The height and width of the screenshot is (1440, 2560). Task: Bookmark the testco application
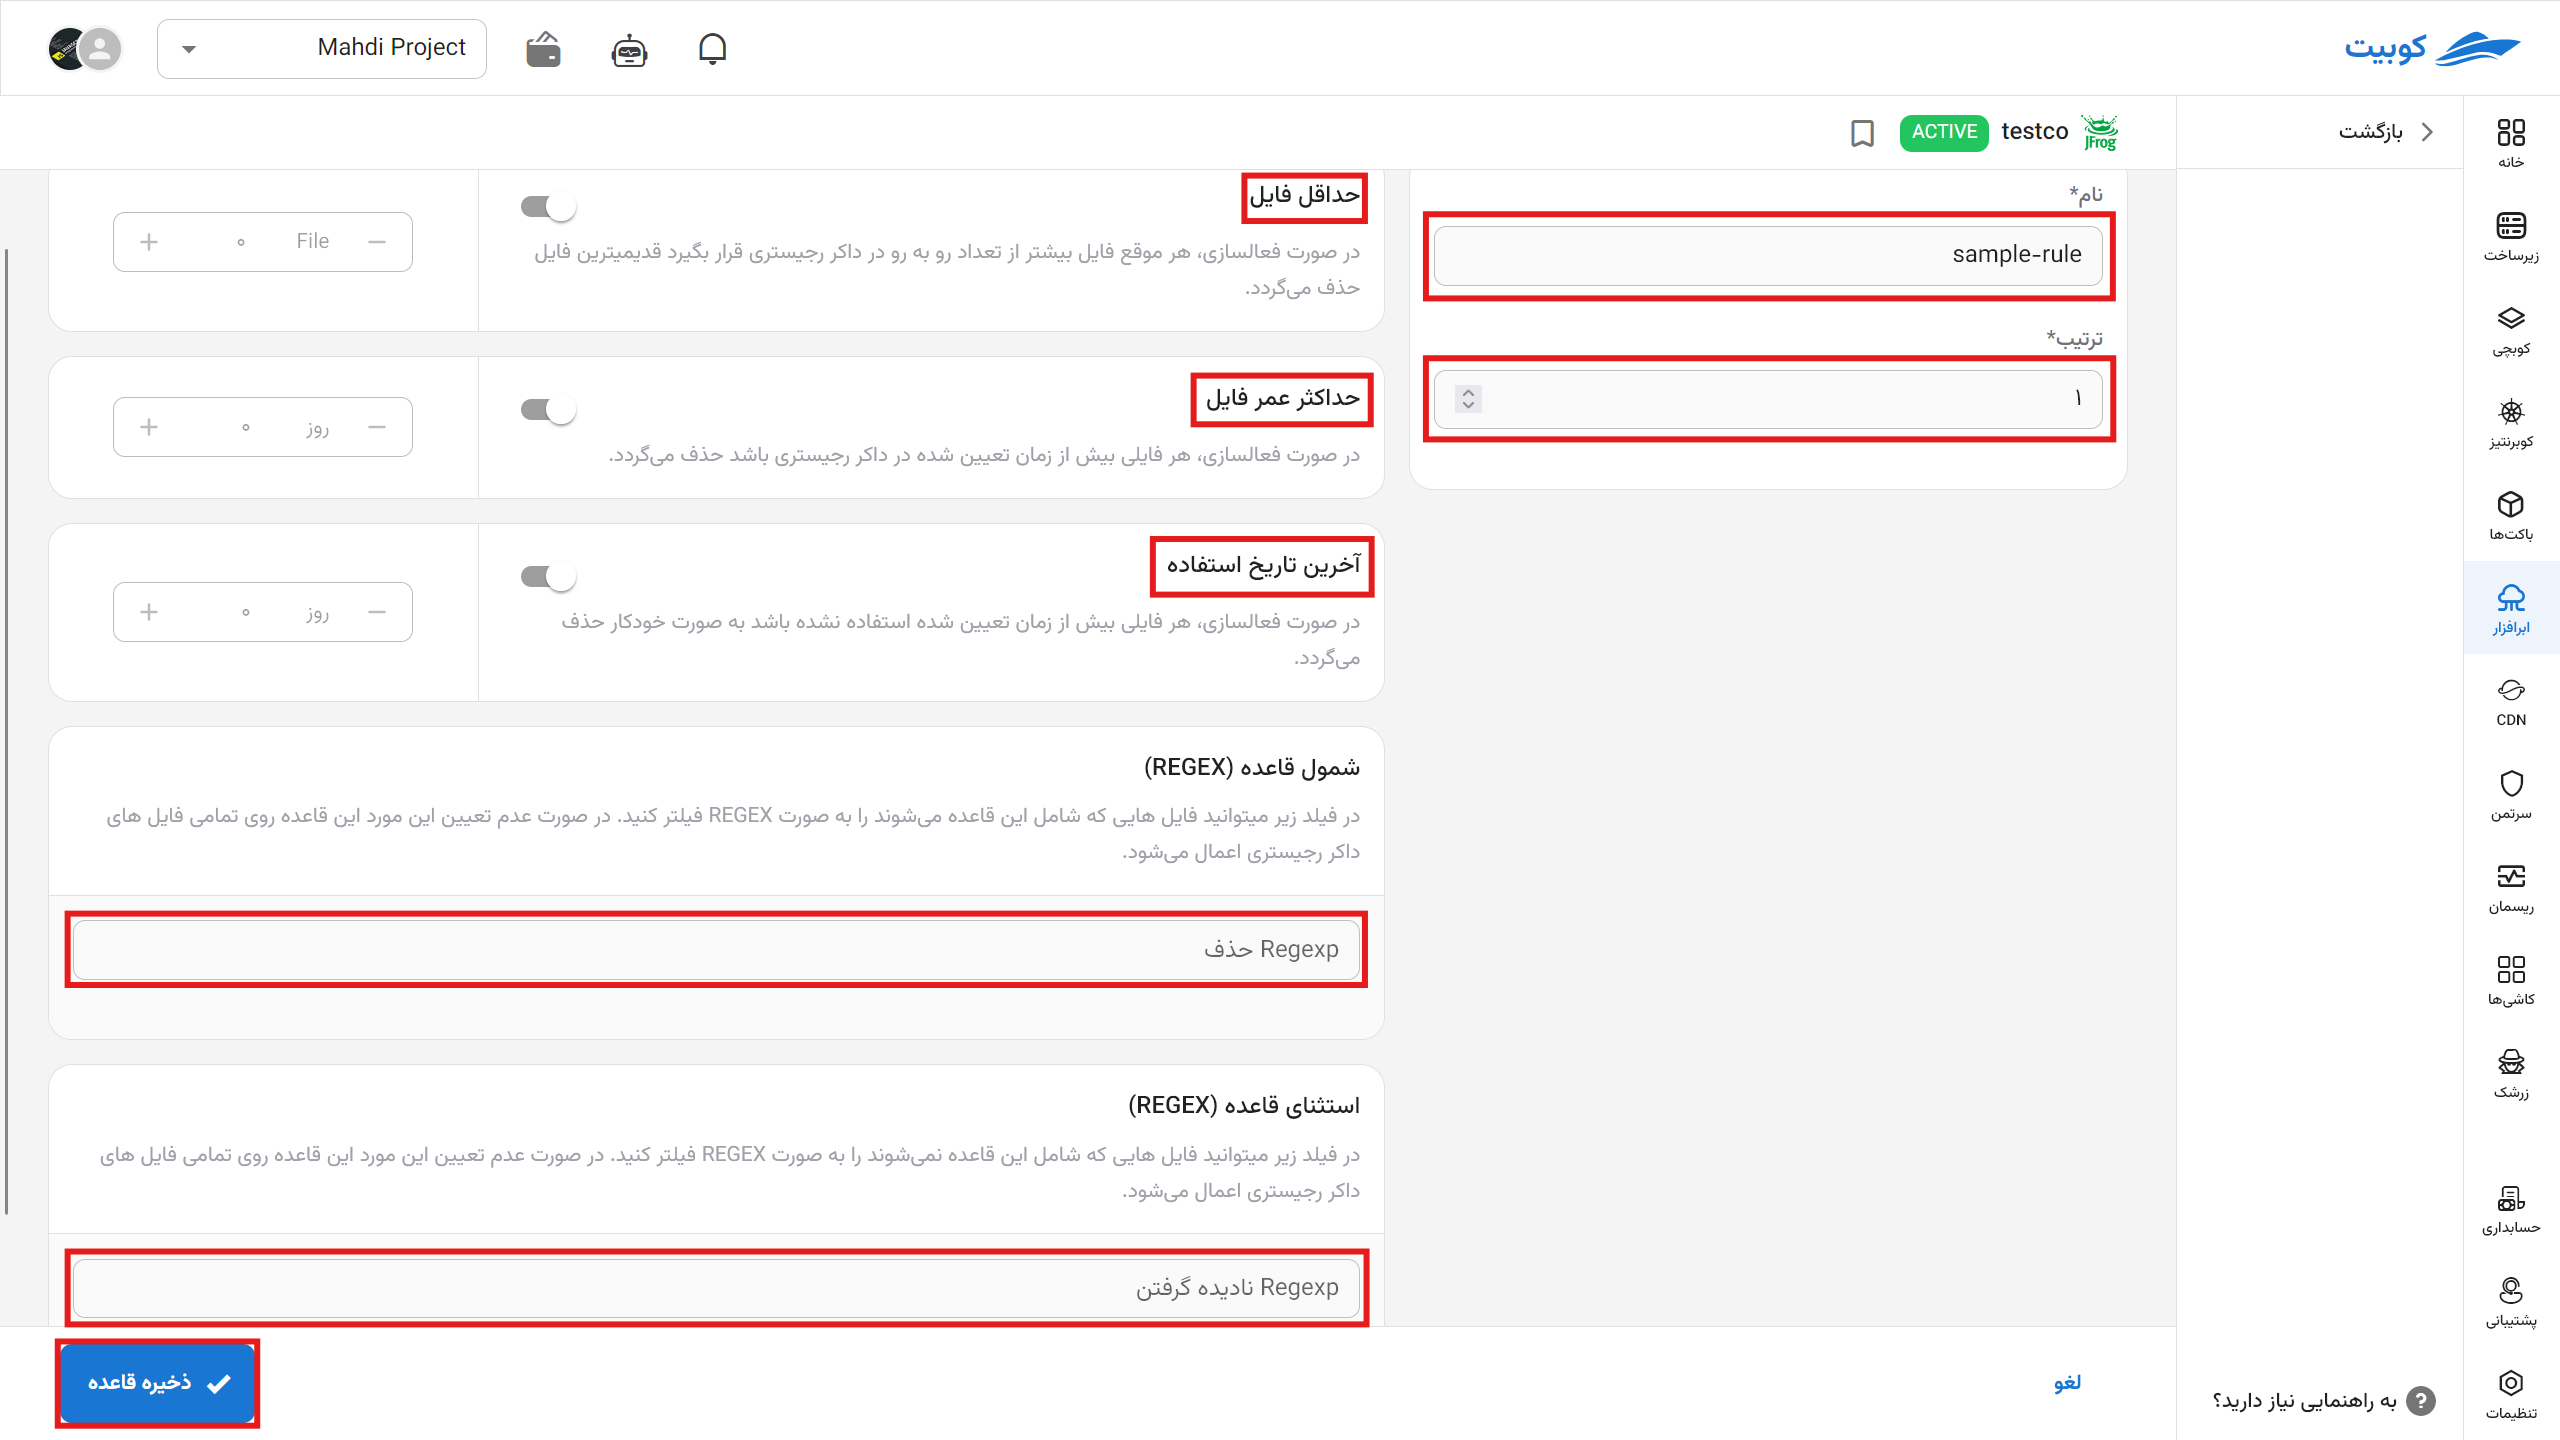click(x=1862, y=133)
